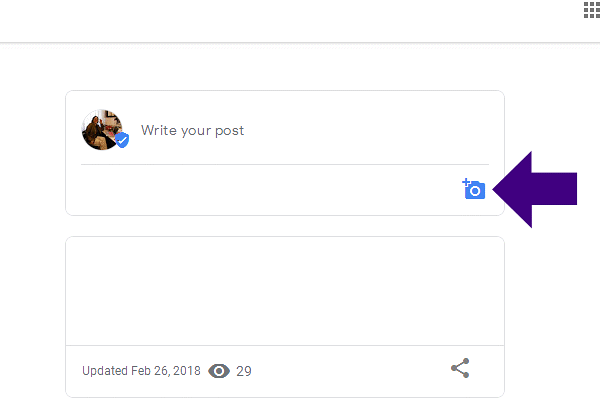The image size is (600, 400).
Task: Share the post using share icon
Action: pyautogui.click(x=460, y=368)
